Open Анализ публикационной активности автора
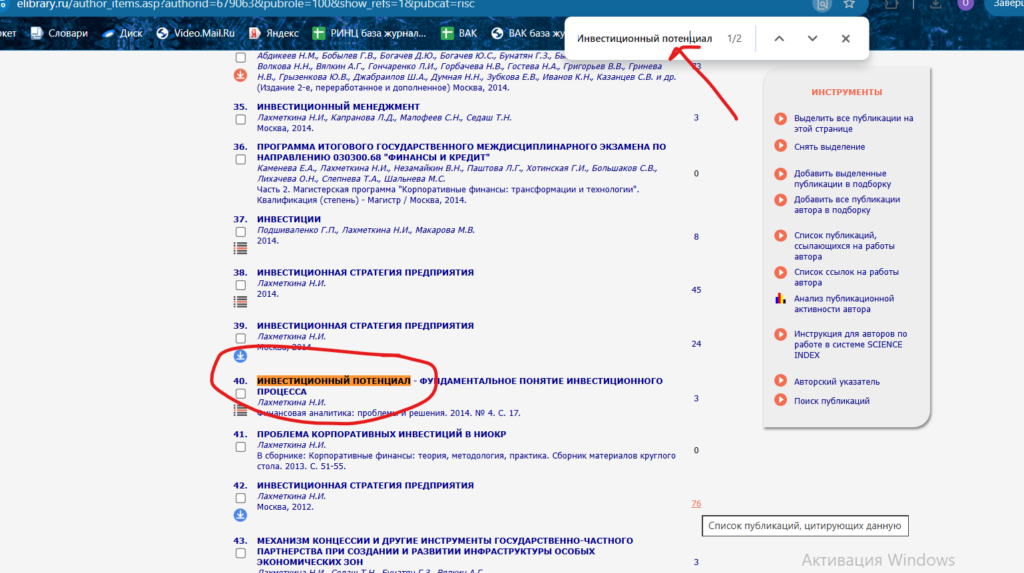This screenshot has height=573, width=1024. click(844, 304)
